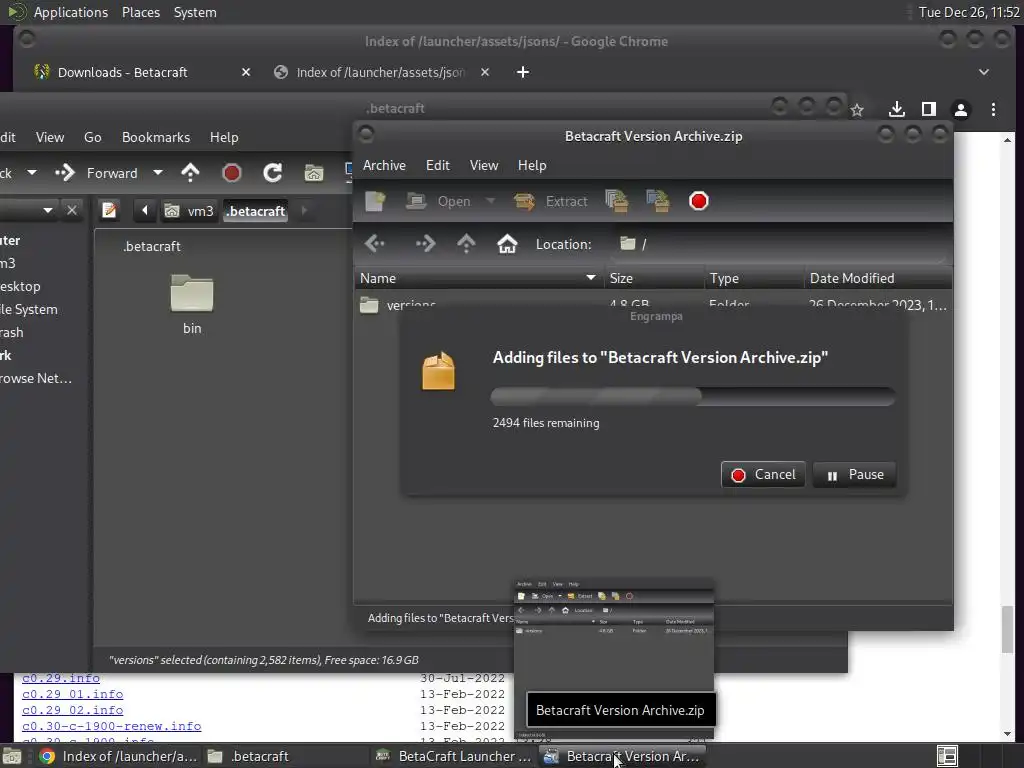Cancel adding files to the archive
The height and width of the screenshot is (768, 1024).
click(x=763, y=475)
